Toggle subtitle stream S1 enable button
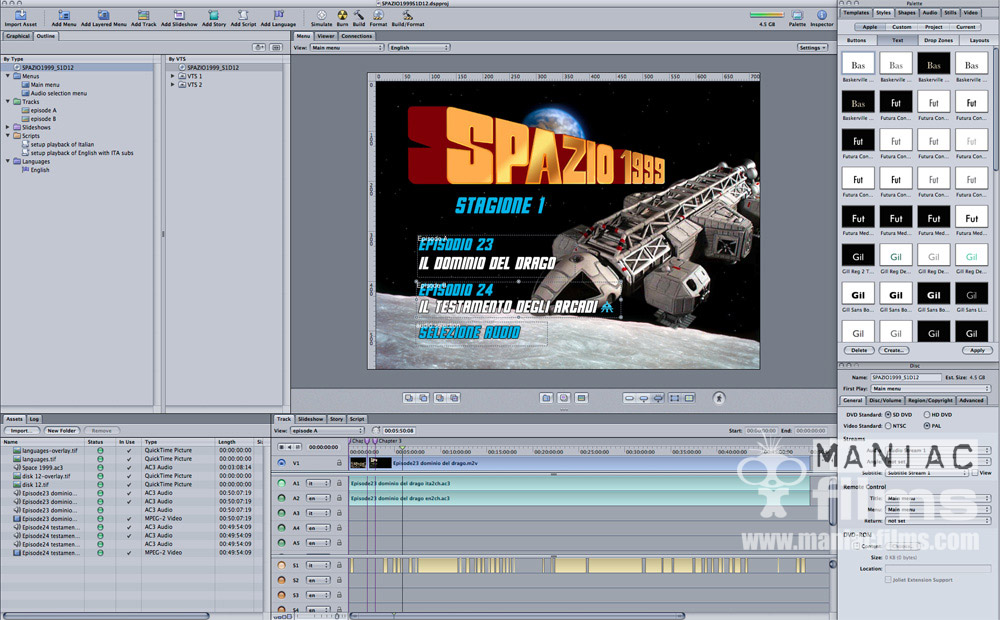This screenshot has width=1000, height=620. tap(281, 565)
